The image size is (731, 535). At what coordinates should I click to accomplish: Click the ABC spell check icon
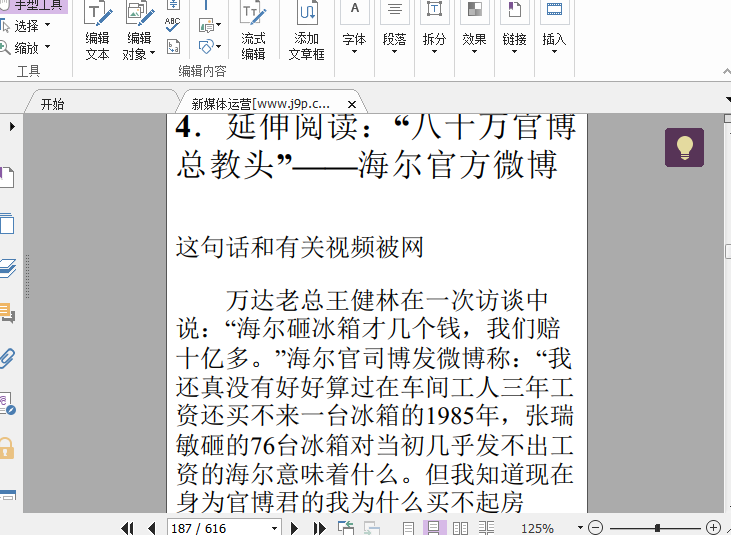pyautogui.click(x=172, y=24)
